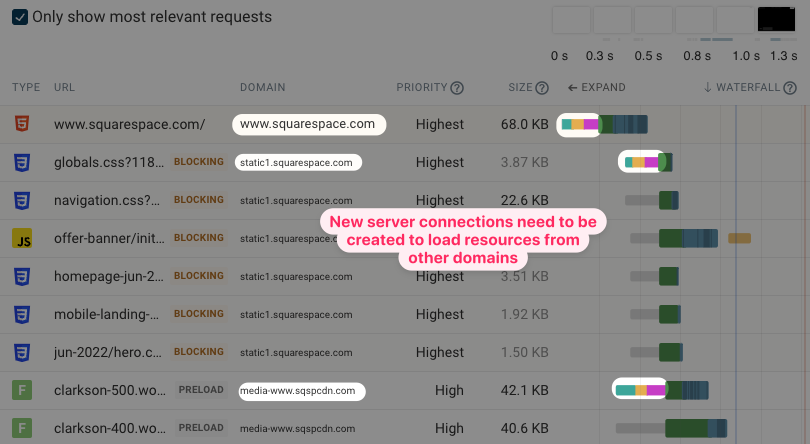Uncheck Only show most relevant requests
Screen dimensions: 810x444
click(20, 17)
